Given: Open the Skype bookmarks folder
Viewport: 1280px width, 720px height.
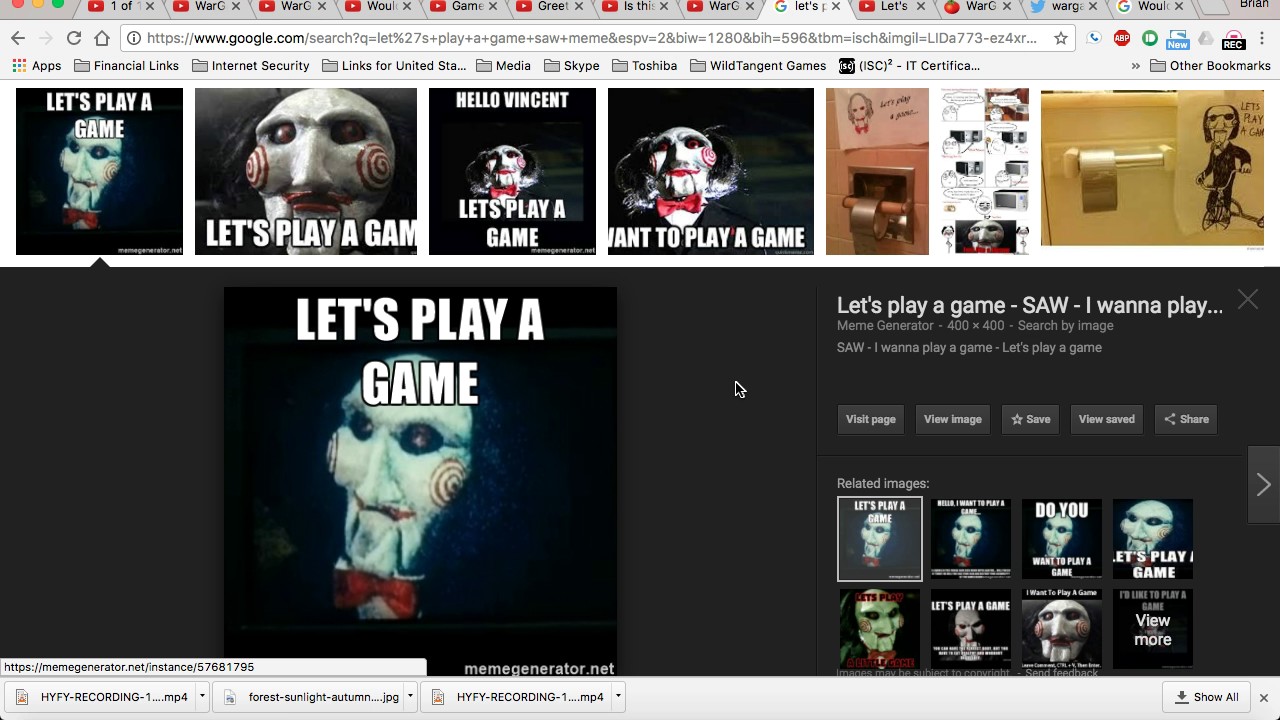Looking at the screenshot, I should click(572, 66).
